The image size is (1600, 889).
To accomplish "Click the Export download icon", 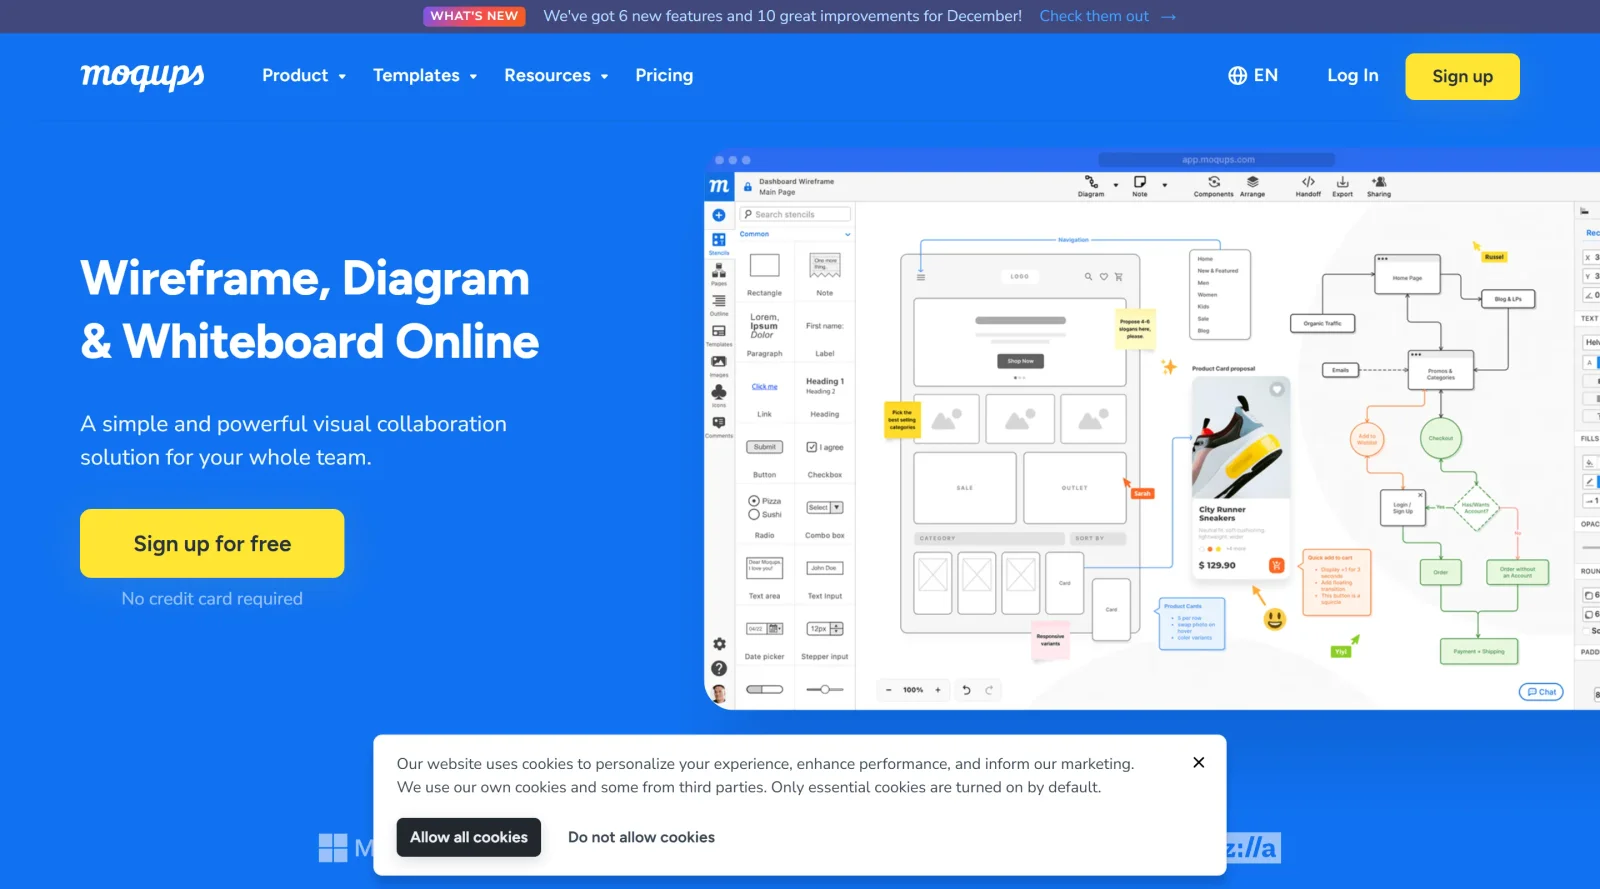I will [x=1342, y=182].
